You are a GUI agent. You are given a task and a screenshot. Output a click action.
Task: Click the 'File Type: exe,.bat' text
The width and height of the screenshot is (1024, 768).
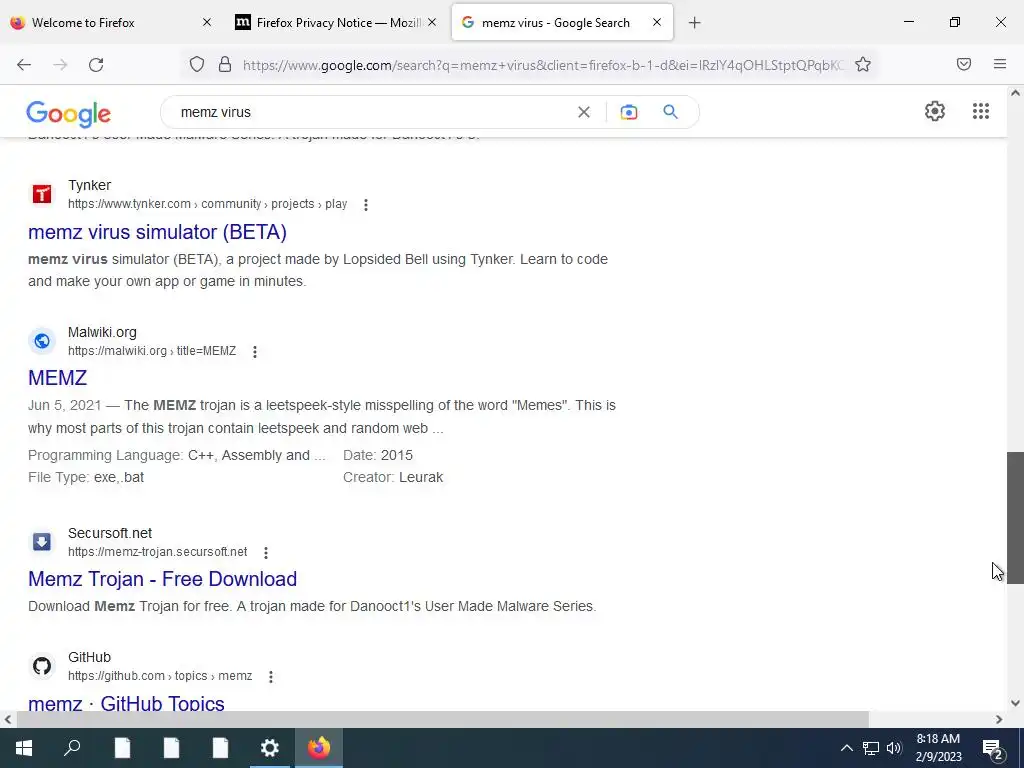86,477
